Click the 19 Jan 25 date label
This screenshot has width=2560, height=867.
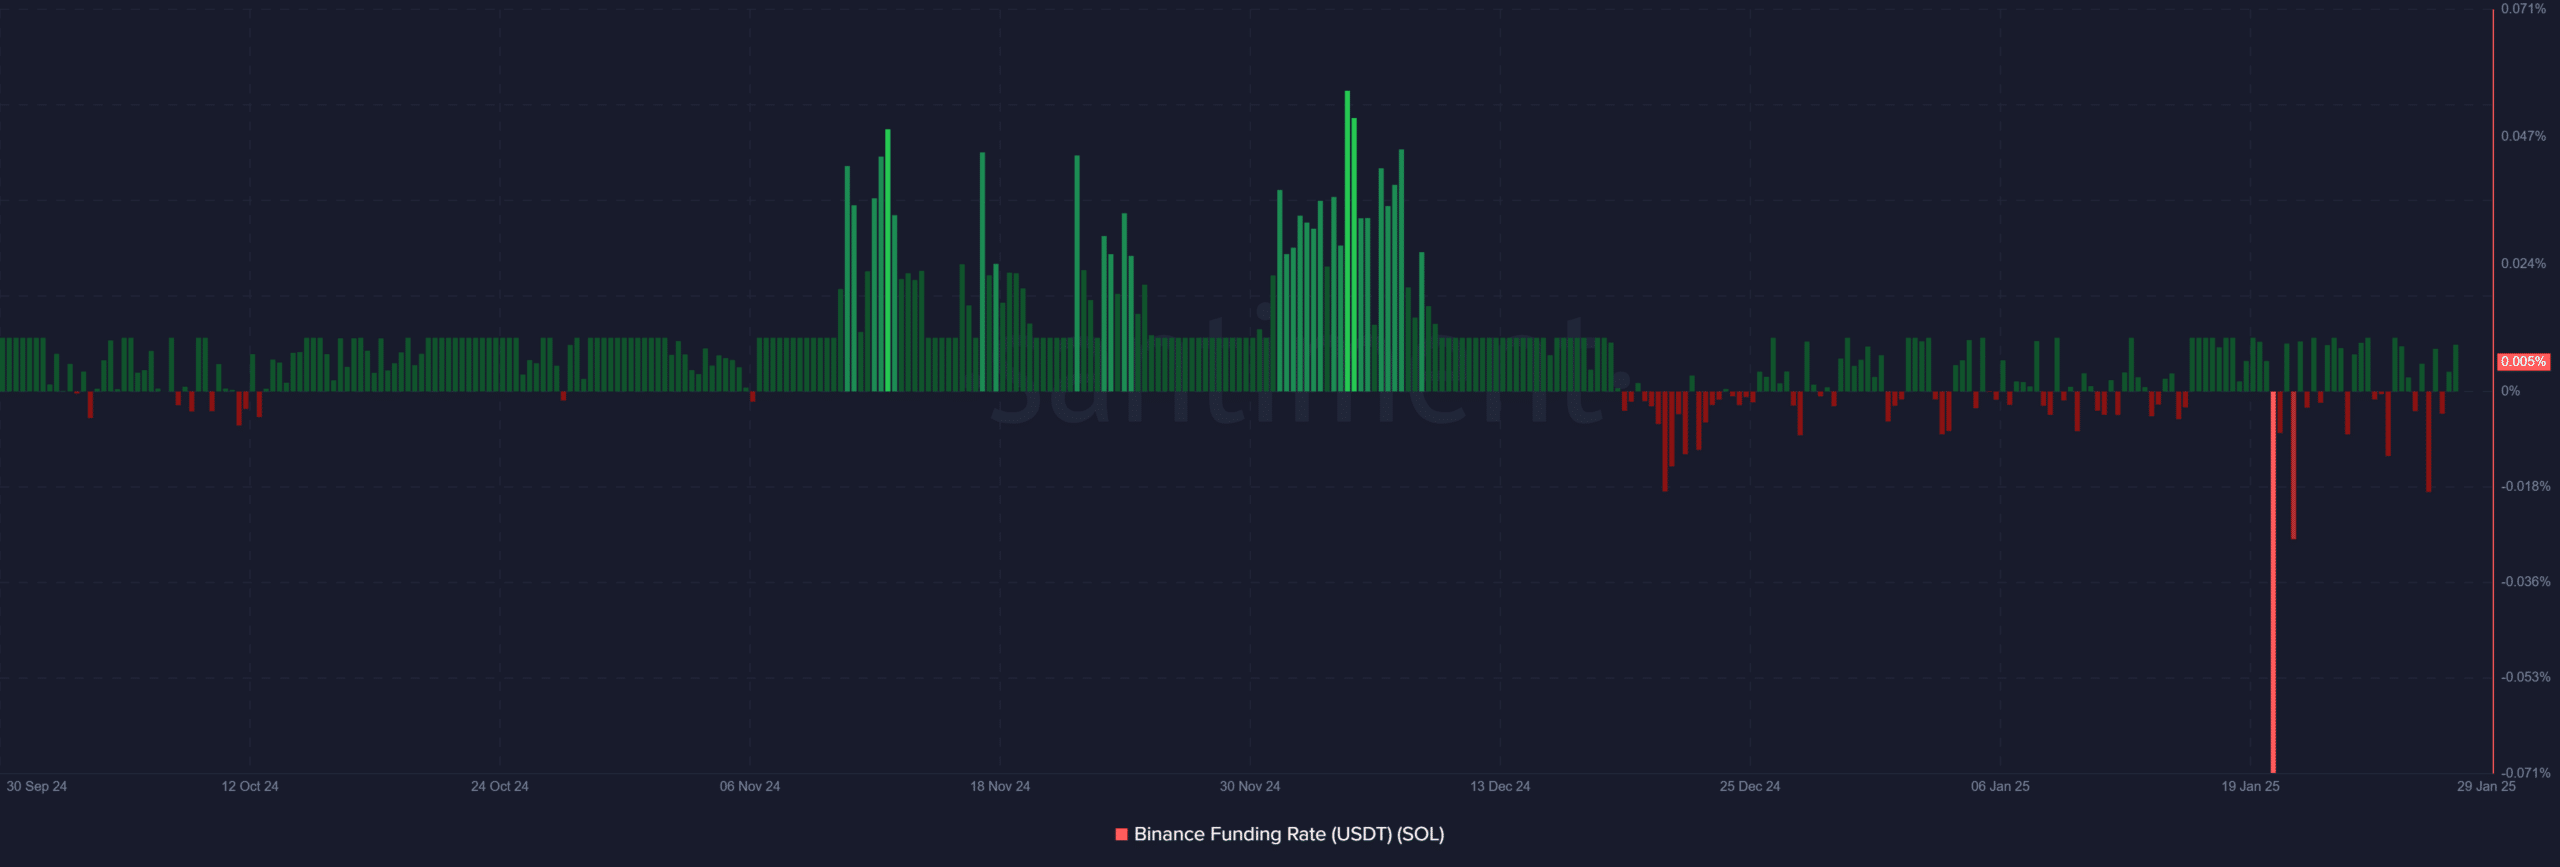coord(2250,786)
